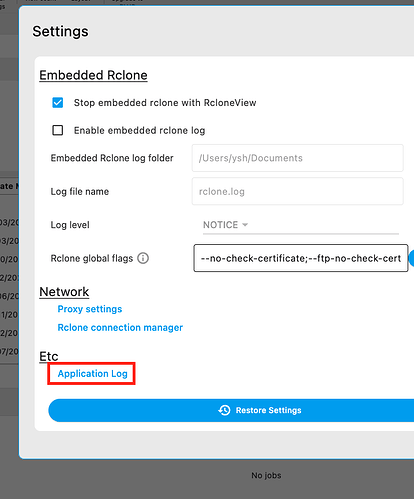Image resolution: width=414 pixels, height=499 pixels.
Task: Focus the Embedded Rclone log folder field
Action: 298,158
